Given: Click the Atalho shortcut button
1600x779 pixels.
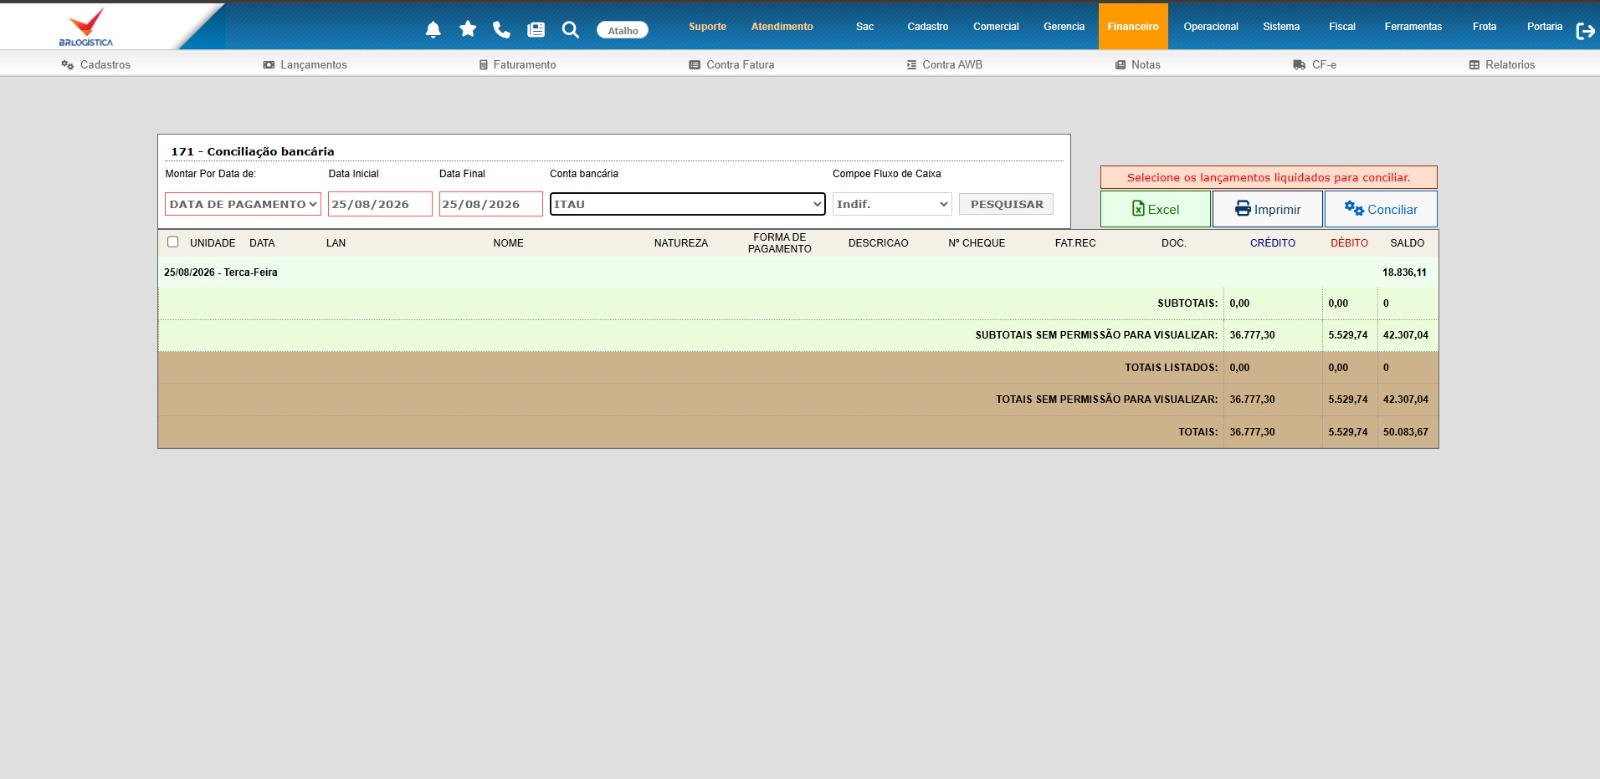Looking at the screenshot, I should tap(622, 30).
